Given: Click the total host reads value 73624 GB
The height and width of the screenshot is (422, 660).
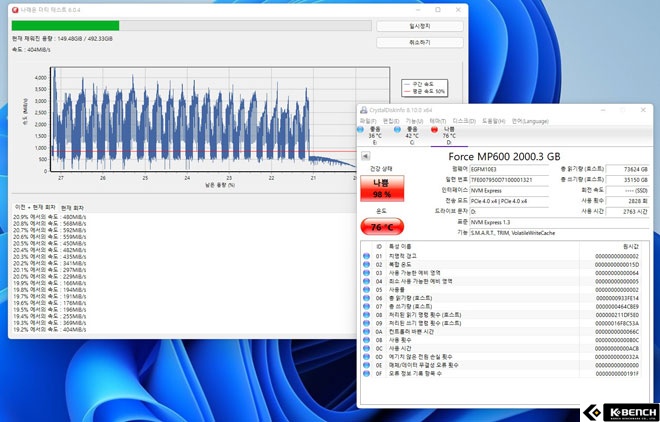Looking at the screenshot, I should coord(628,169).
